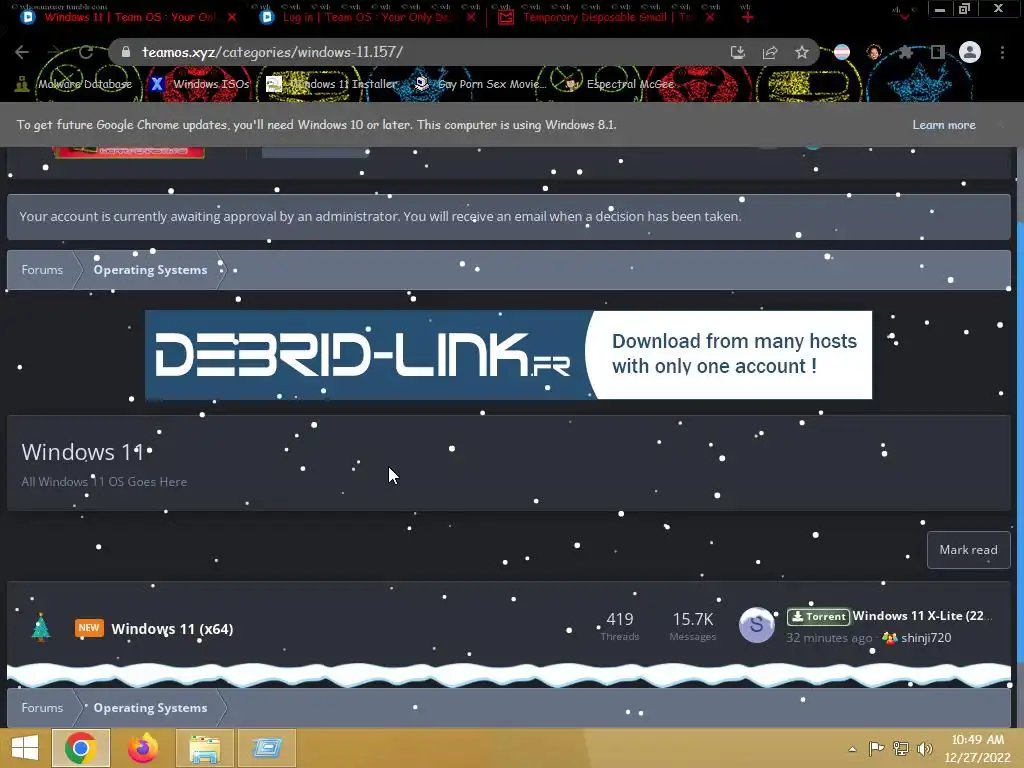Open network status tray icon
Screen dimensions: 1024x768
coord(901,748)
